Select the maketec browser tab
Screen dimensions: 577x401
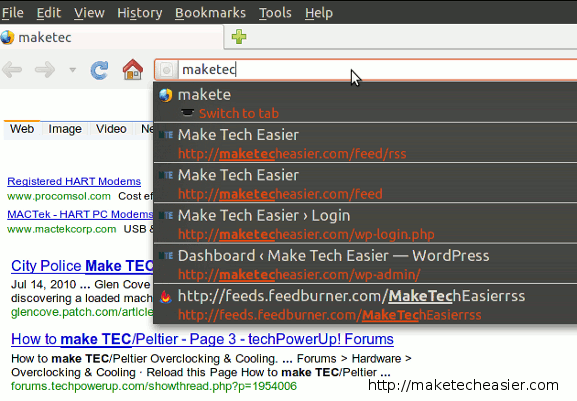click(111, 37)
